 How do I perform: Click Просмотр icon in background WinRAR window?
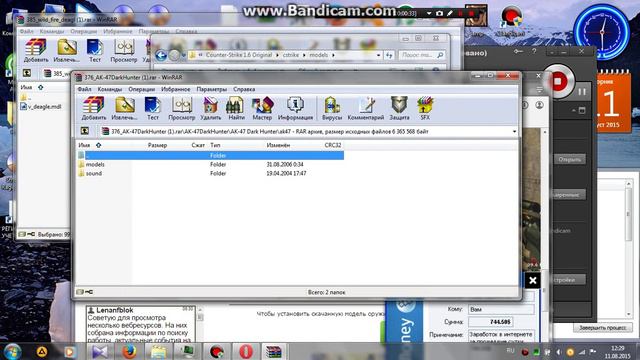point(124,51)
